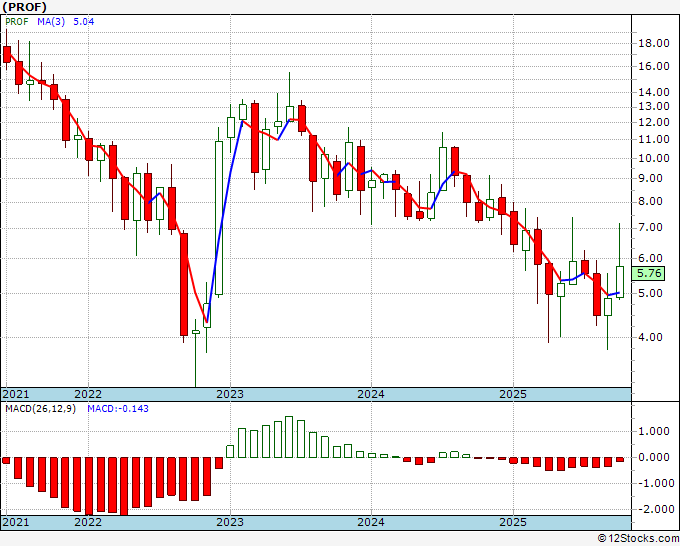The image size is (680, 546).
Task: Click the 18.00 price axis label
Action: 654,43
